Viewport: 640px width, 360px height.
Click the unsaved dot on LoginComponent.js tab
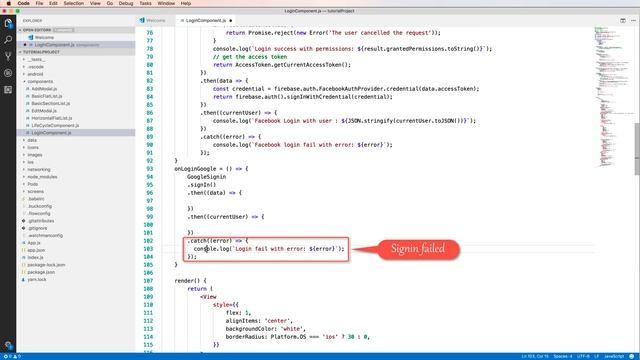231,20
